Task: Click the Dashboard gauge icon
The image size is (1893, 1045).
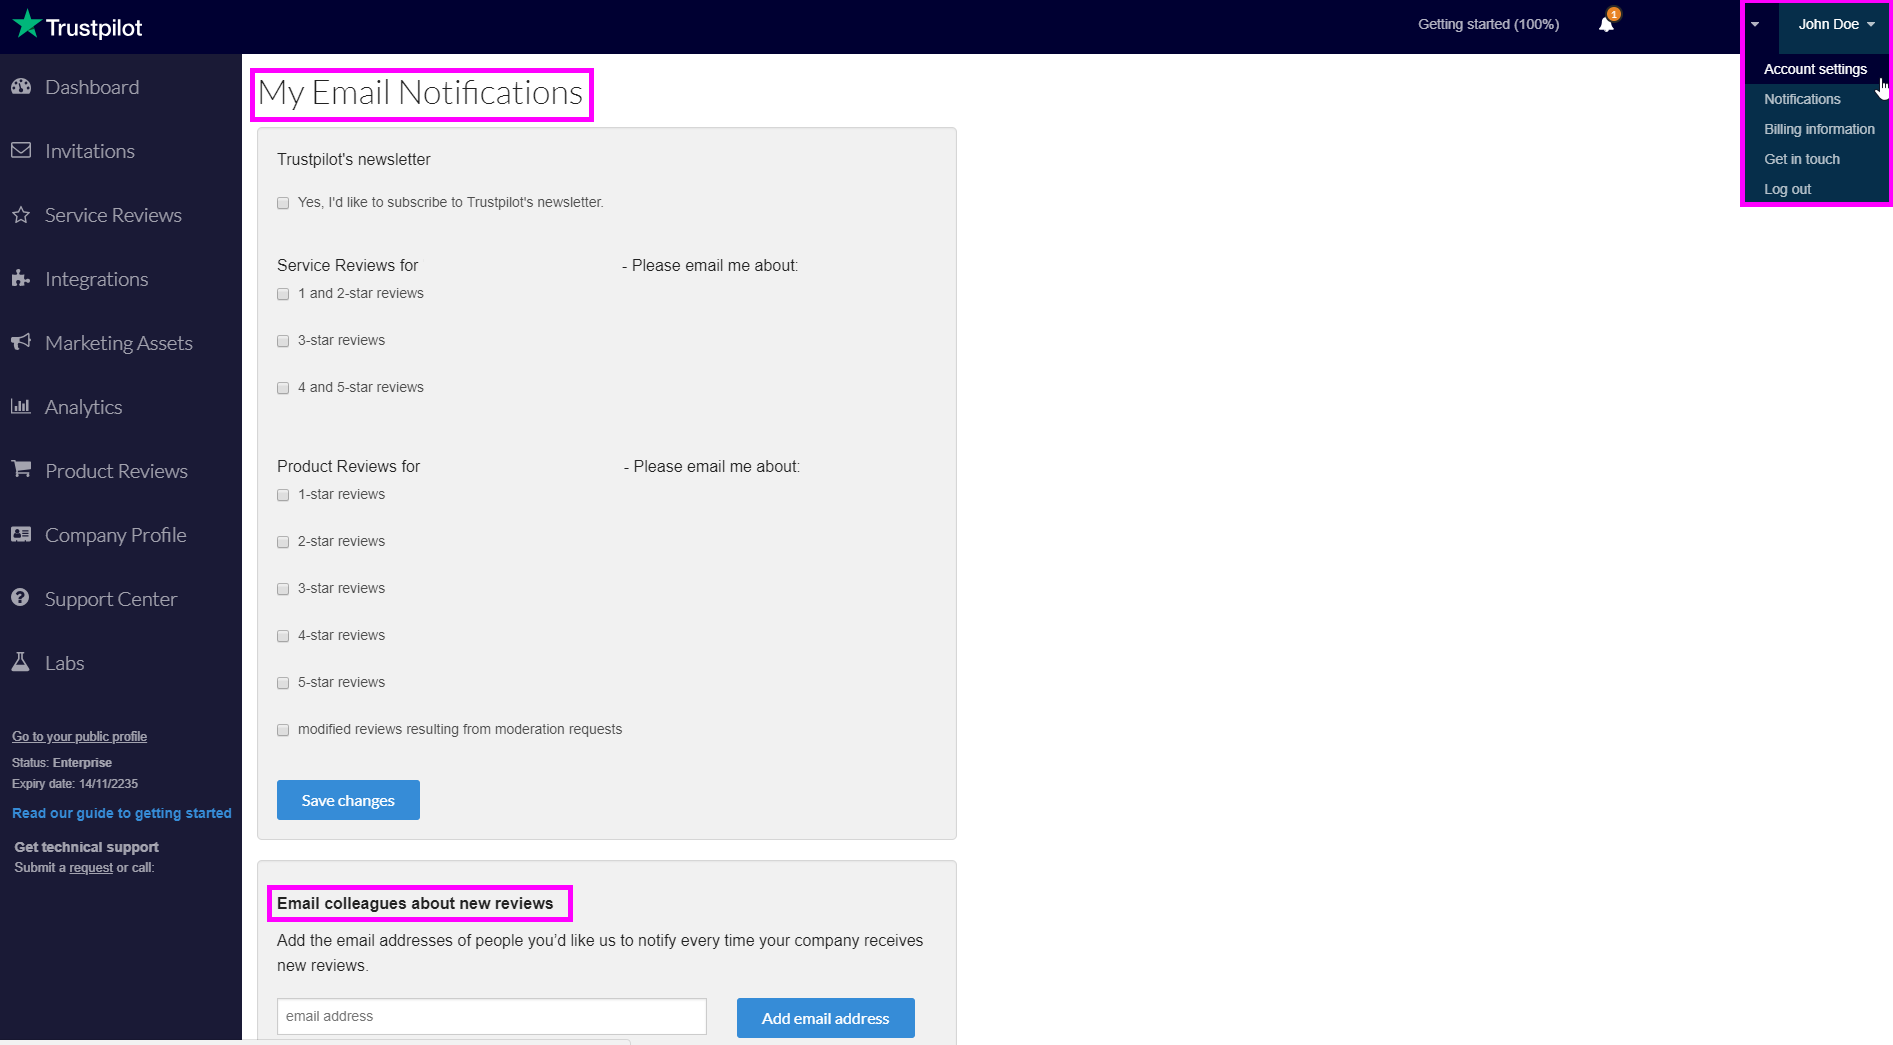Action: [x=21, y=87]
